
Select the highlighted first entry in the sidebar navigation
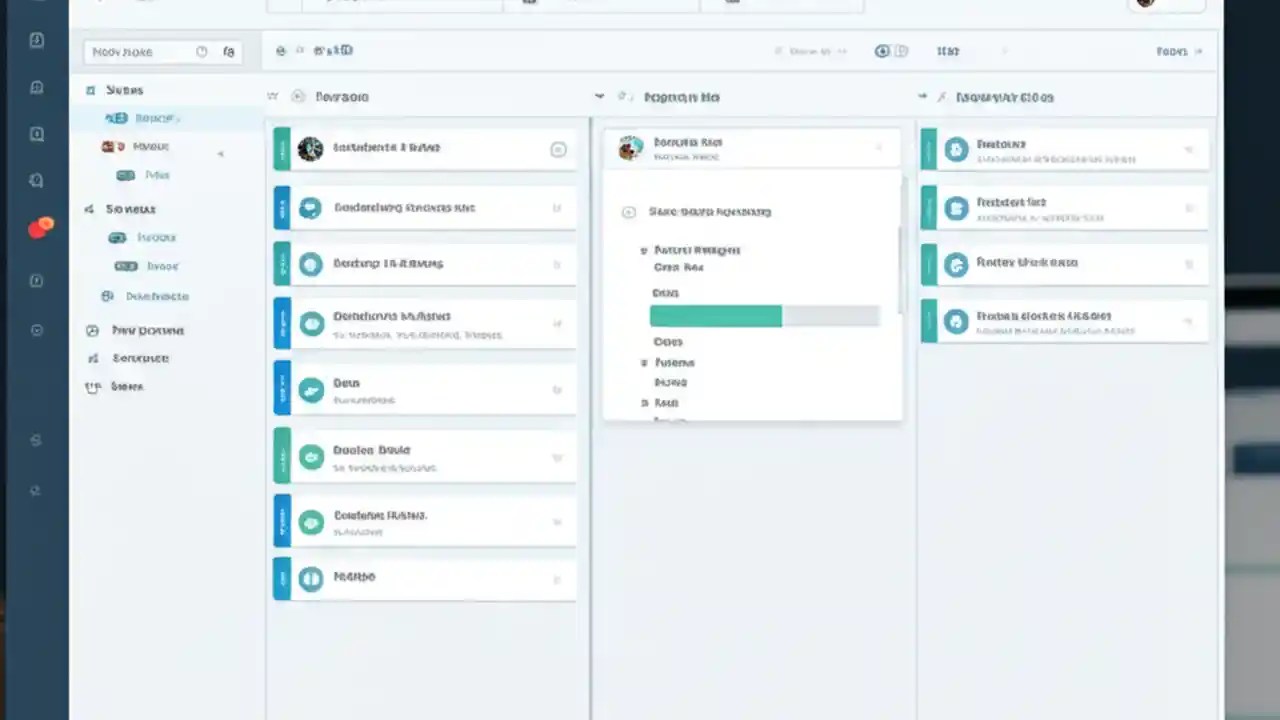[150, 118]
